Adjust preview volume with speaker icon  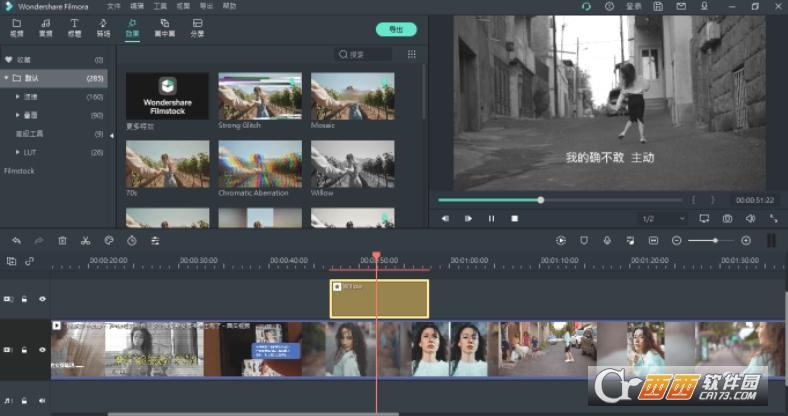click(x=750, y=219)
